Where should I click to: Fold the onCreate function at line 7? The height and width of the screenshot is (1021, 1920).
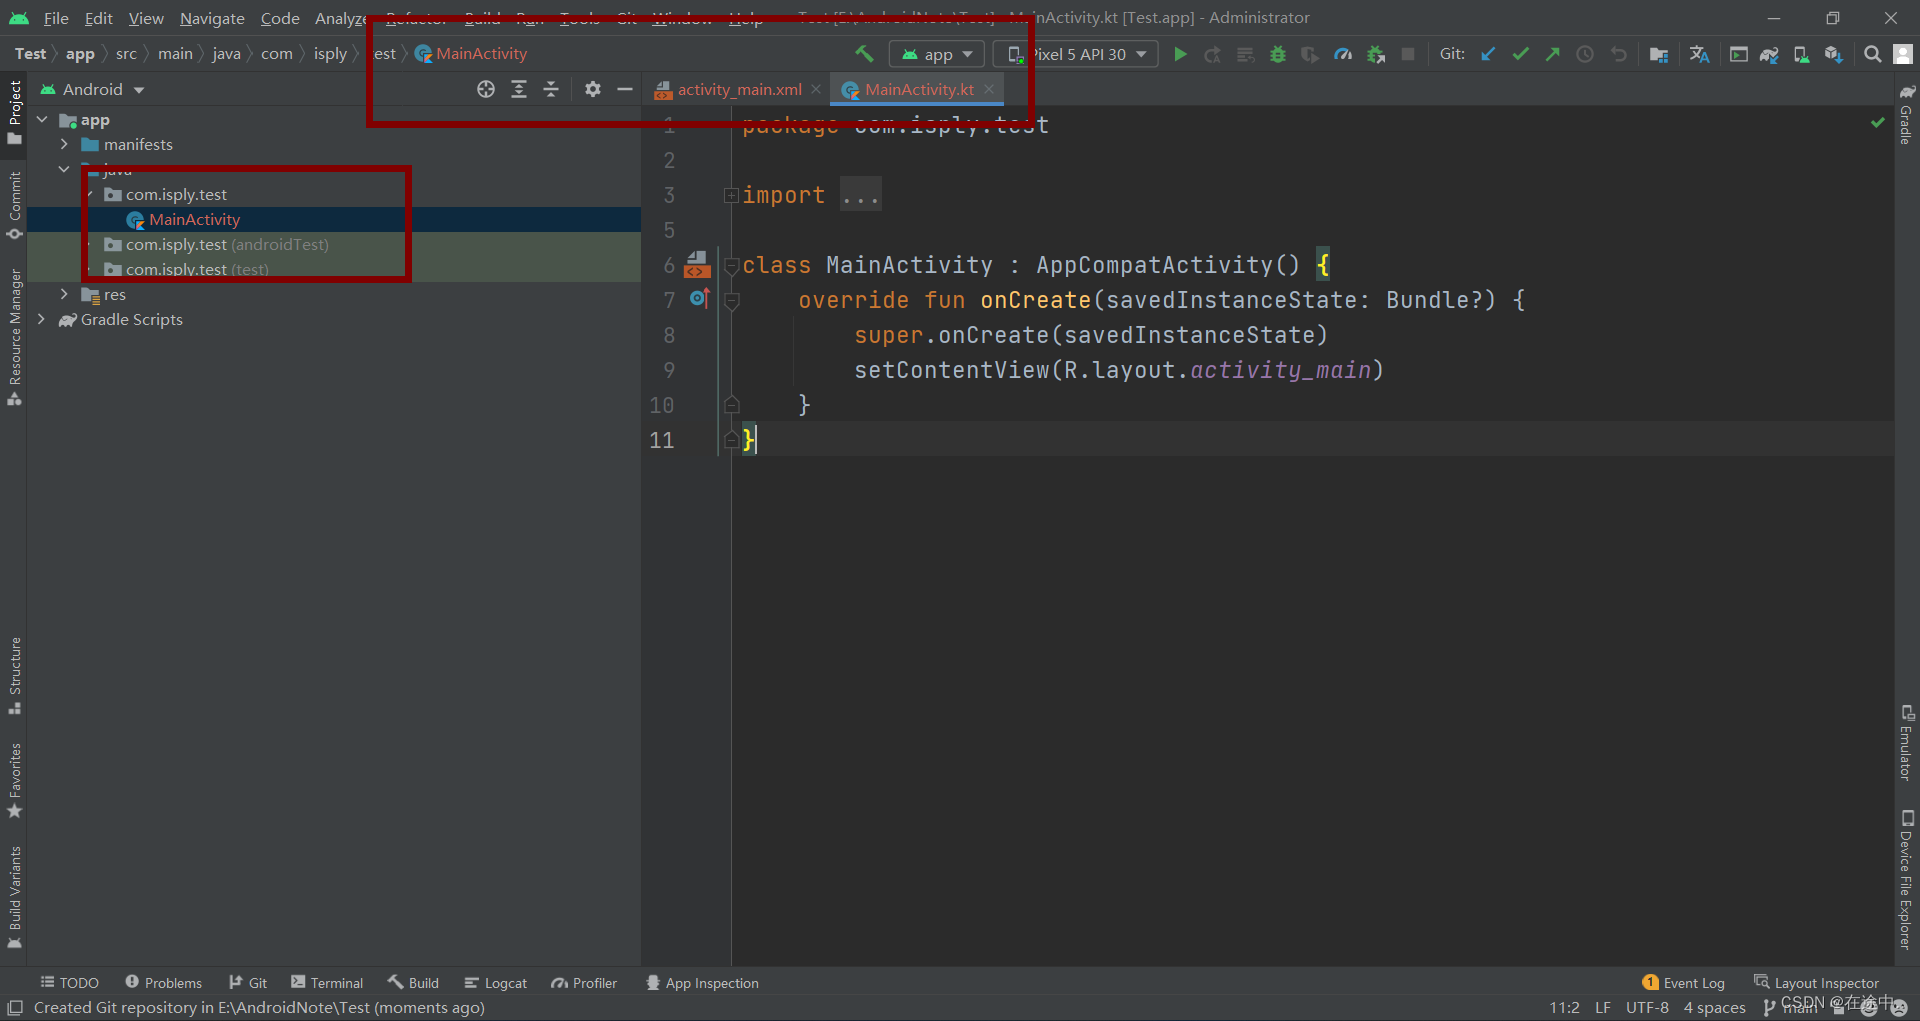(x=731, y=300)
